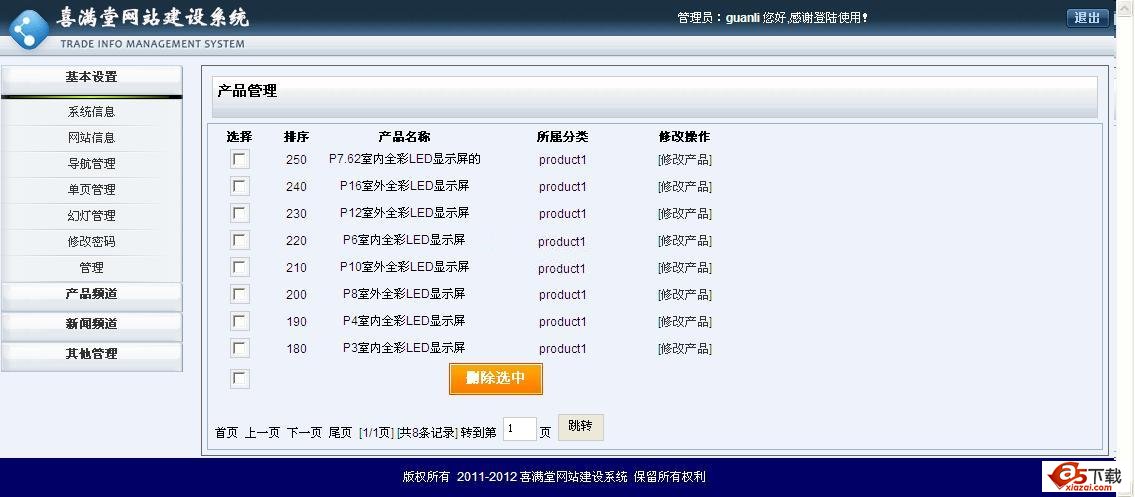The height and width of the screenshot is (497, 1135).
Task: Click product name P4室内全彩LED显示屏
Action: [404, 320]
